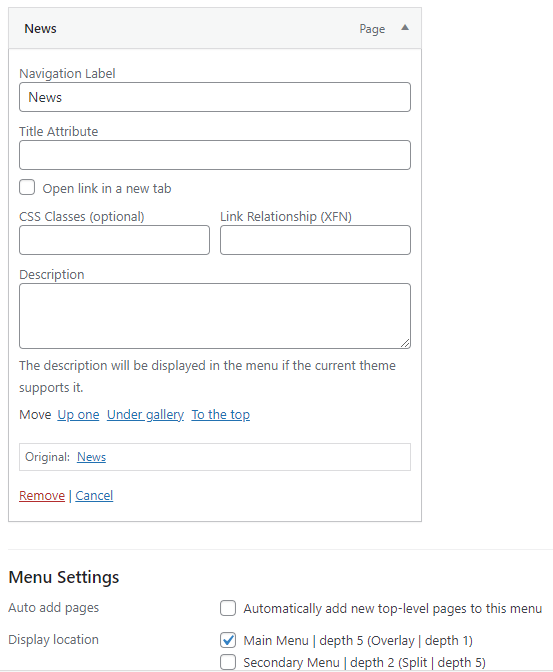This screenshot has height=672, width=553.
Task: Cancel editing the News menu item
Action: tap(94, 496)
